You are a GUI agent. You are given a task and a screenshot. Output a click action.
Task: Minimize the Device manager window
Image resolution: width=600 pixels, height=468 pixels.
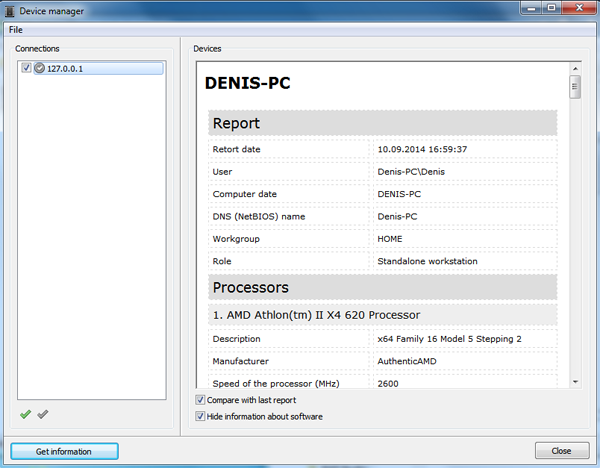click(x=532, y=8)
